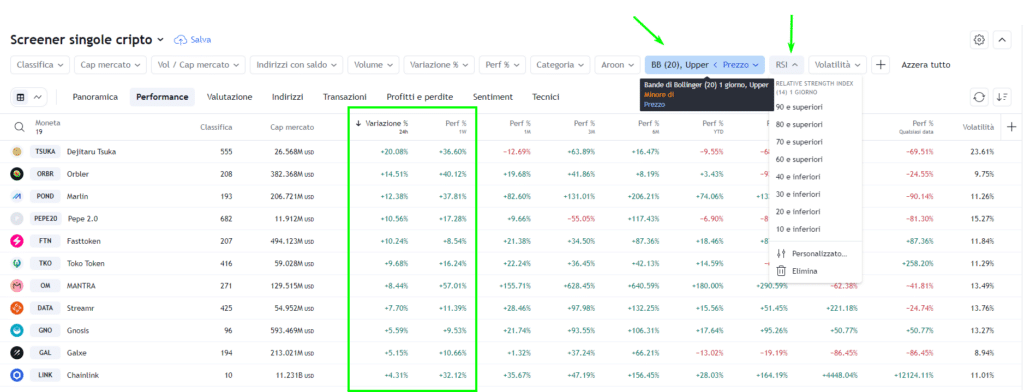Switch to chart view icon
This screenshot has width=1024, height=392.
click(38, 97)
